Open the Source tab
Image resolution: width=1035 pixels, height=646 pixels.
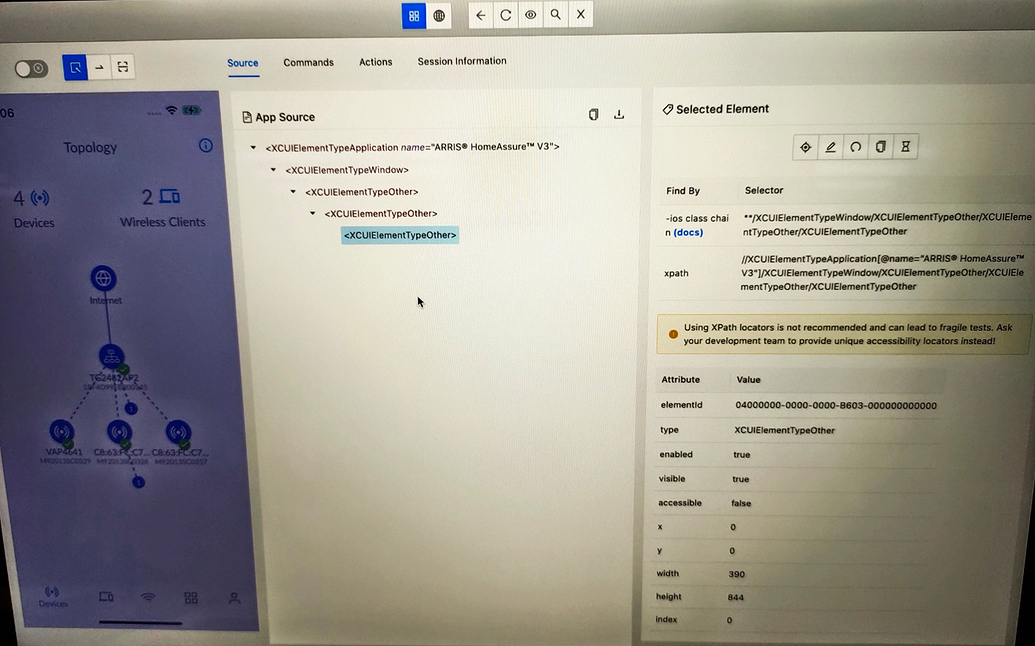click(x=243, y=63)
